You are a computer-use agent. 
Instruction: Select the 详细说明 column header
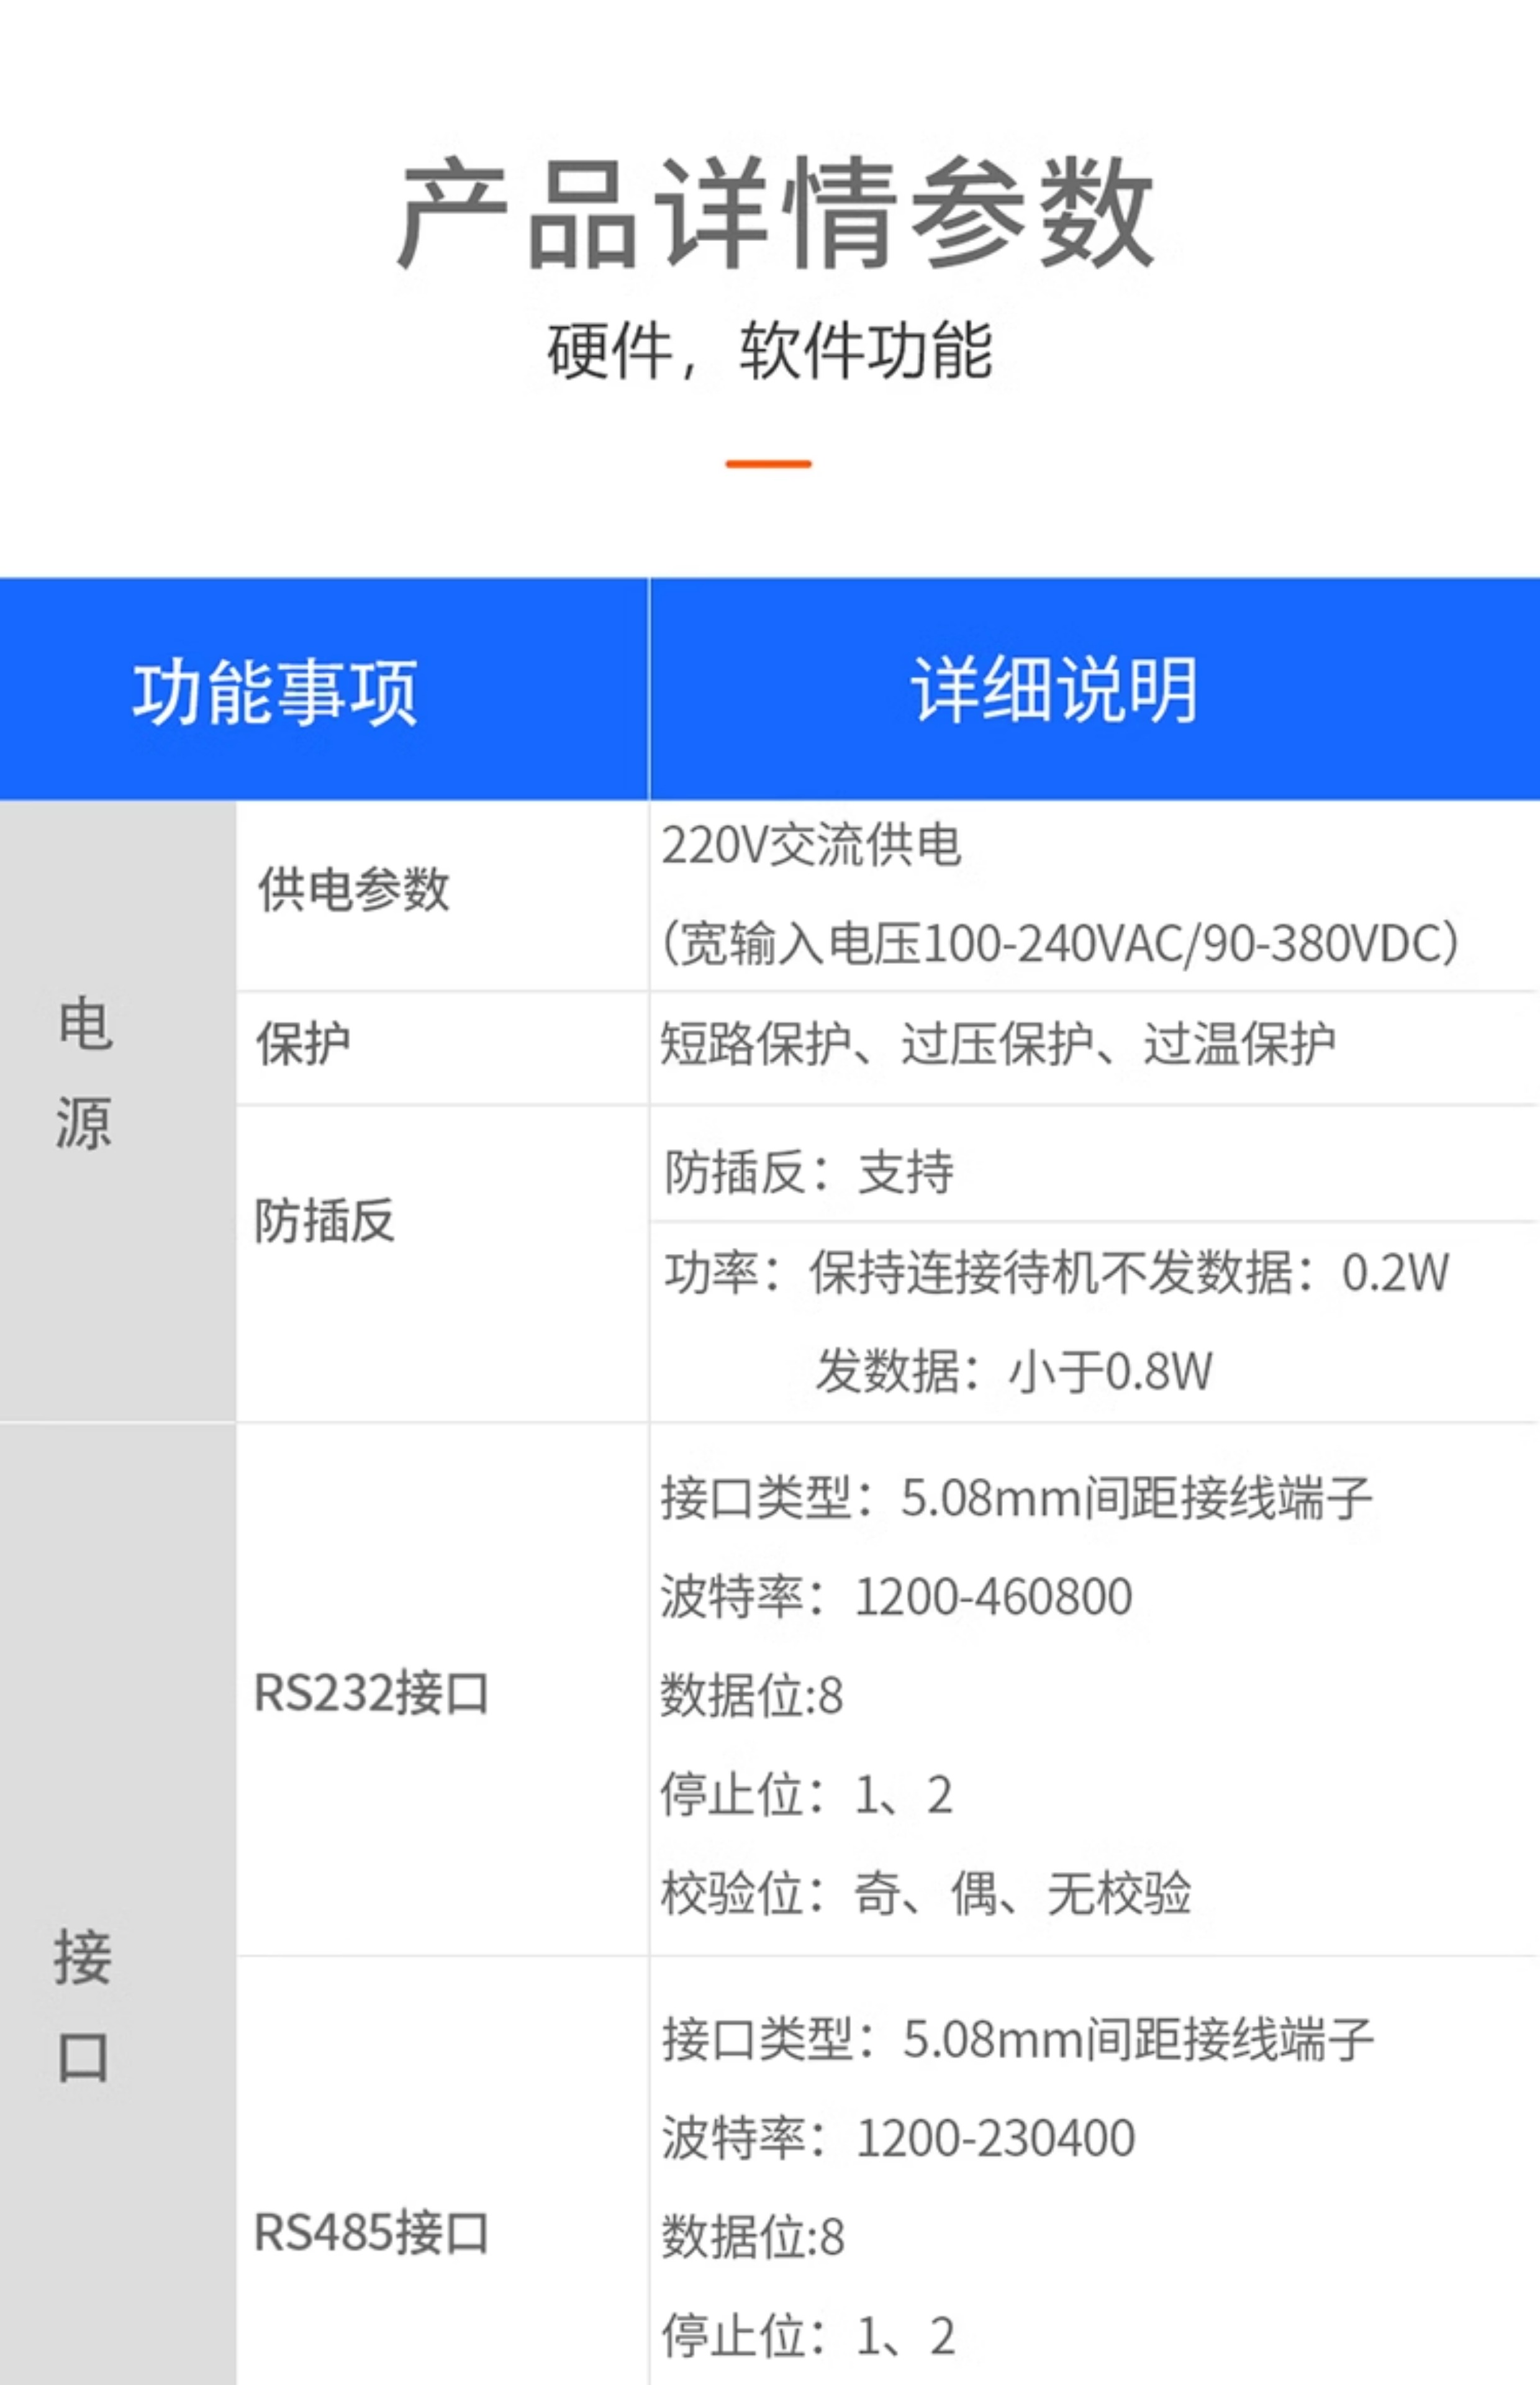[1055, 690]
